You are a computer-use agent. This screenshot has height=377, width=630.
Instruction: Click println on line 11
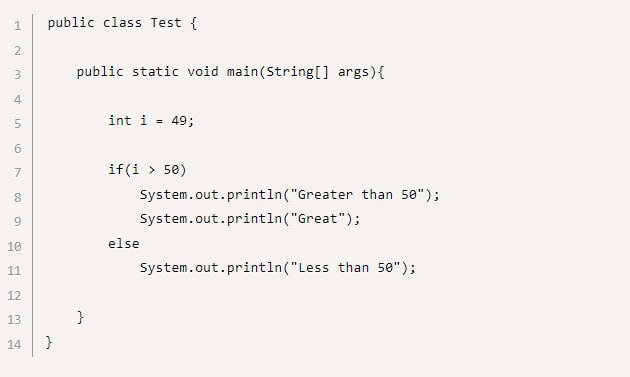[x=254, y=268]
